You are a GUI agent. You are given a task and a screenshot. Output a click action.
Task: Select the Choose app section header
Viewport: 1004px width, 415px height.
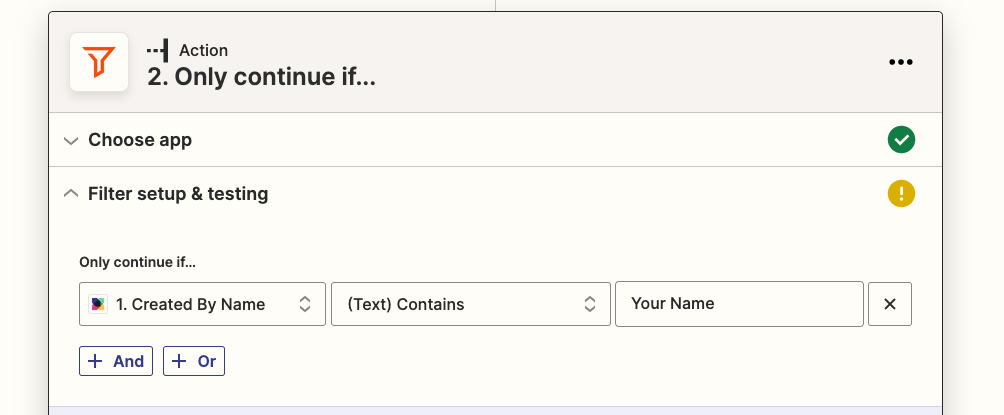(x=496, y=140)
